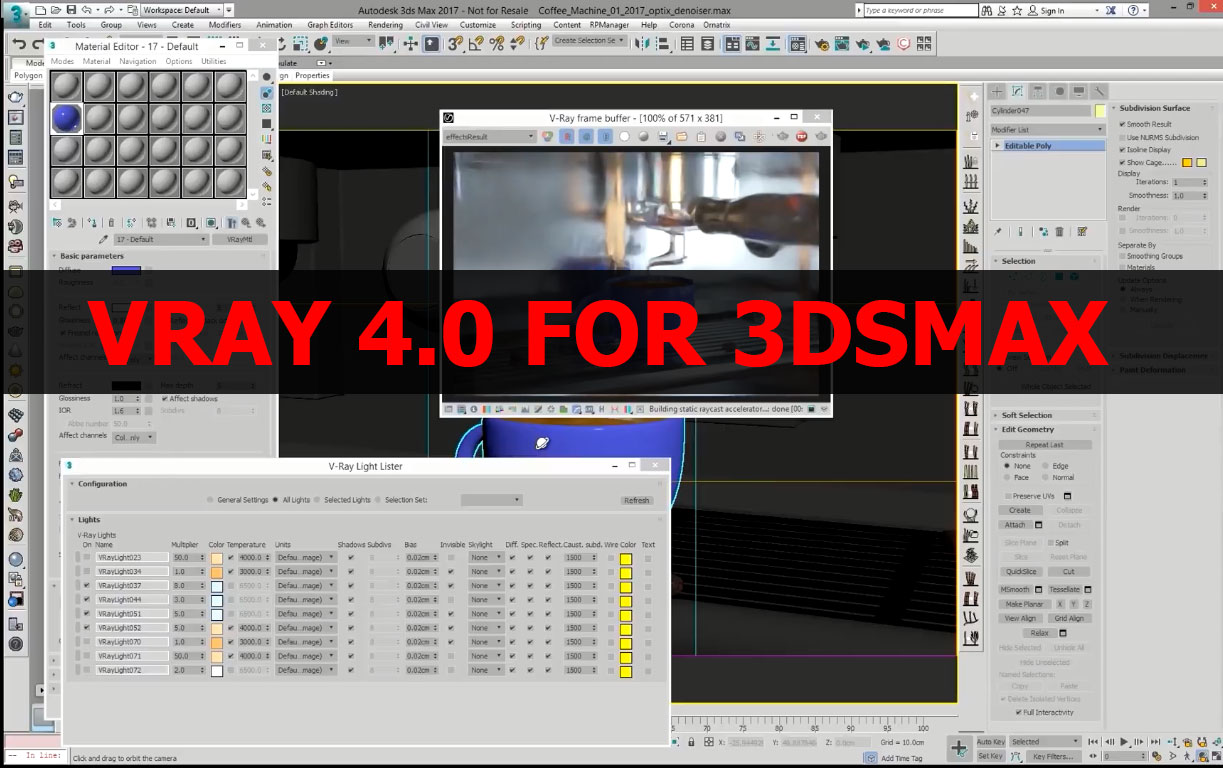The image size is (1223, 768).
Task: Open Customize menu
Action: 478,25
